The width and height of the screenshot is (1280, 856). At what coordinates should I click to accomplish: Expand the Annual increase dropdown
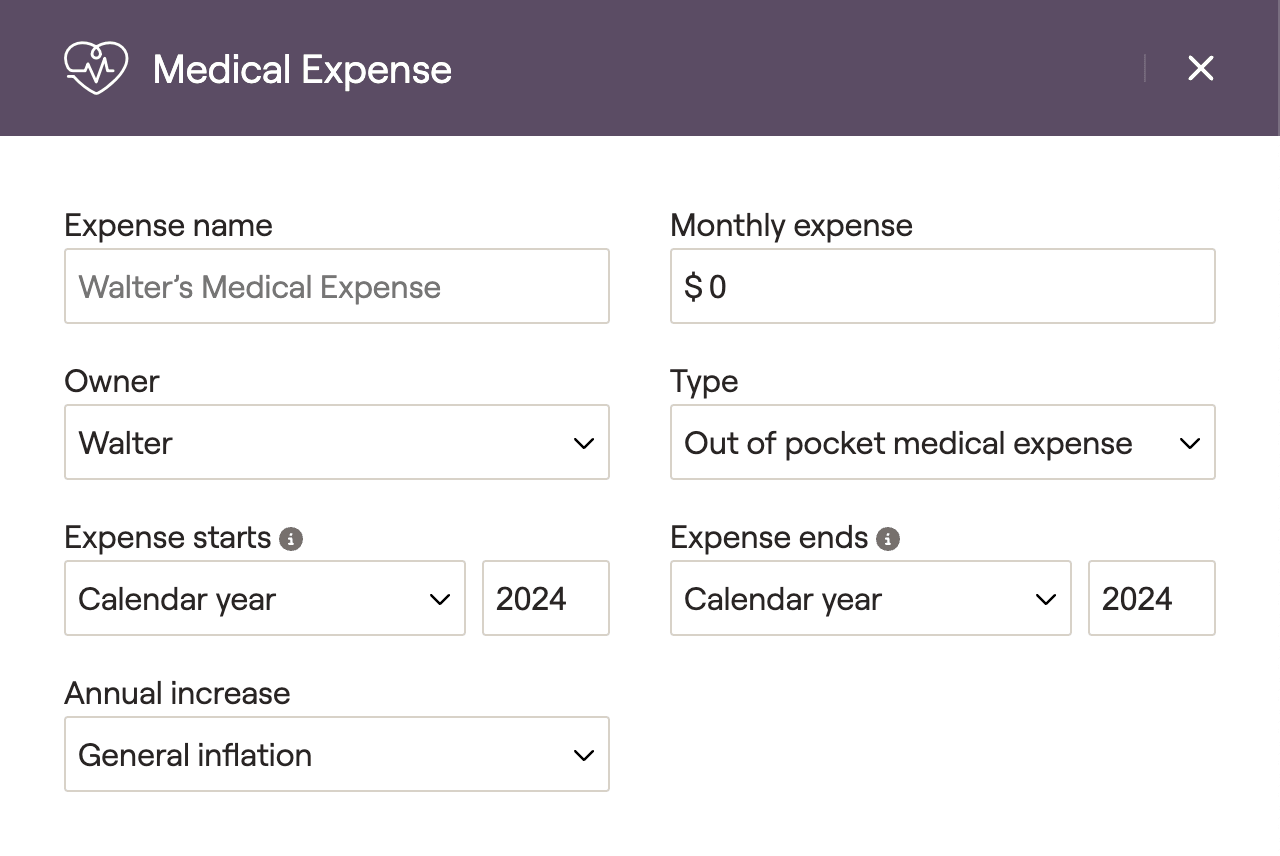[x=336, y=754]
